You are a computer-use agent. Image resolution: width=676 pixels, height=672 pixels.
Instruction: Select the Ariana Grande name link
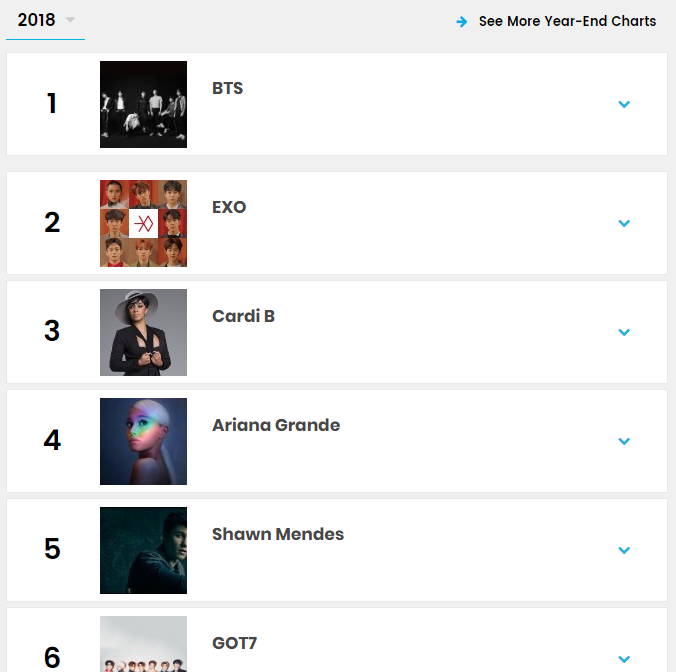point(276,425)
